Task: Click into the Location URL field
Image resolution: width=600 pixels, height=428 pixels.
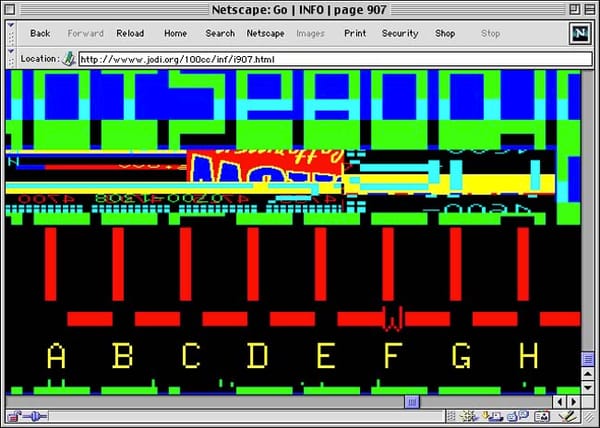Action: [335, 59]
